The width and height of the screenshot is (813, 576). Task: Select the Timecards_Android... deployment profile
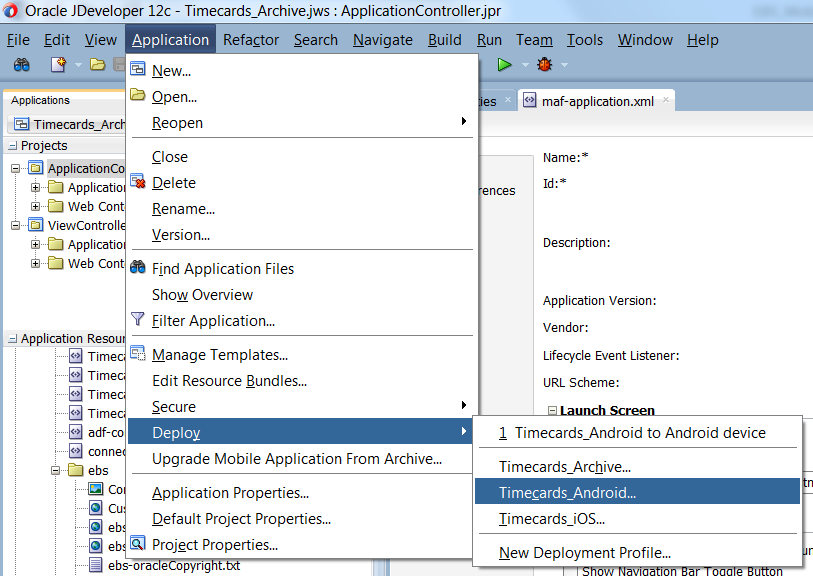point(637,491)
